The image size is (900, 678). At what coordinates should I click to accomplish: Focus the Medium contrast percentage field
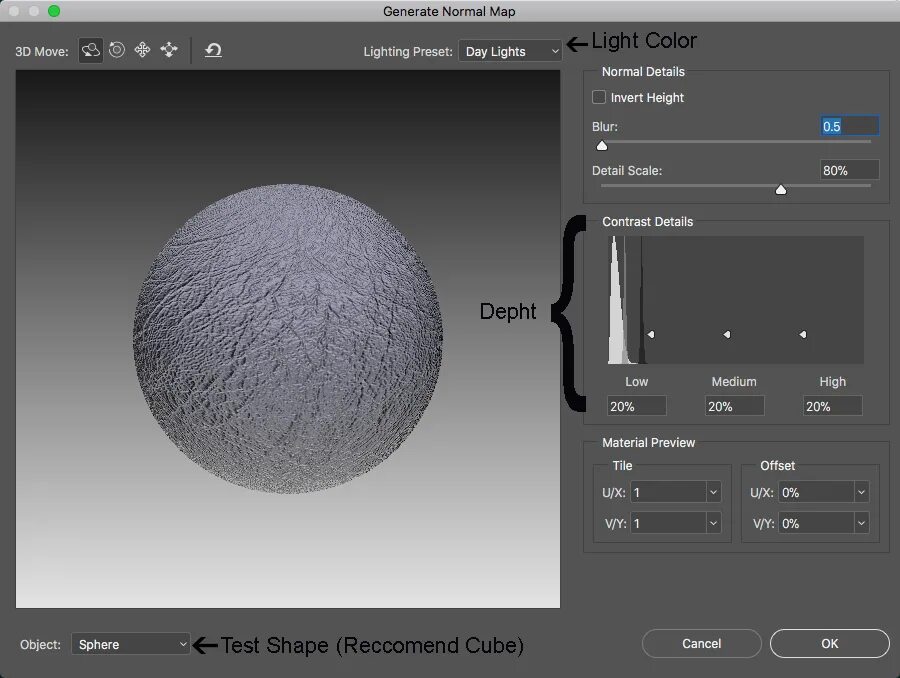[735, 406]
